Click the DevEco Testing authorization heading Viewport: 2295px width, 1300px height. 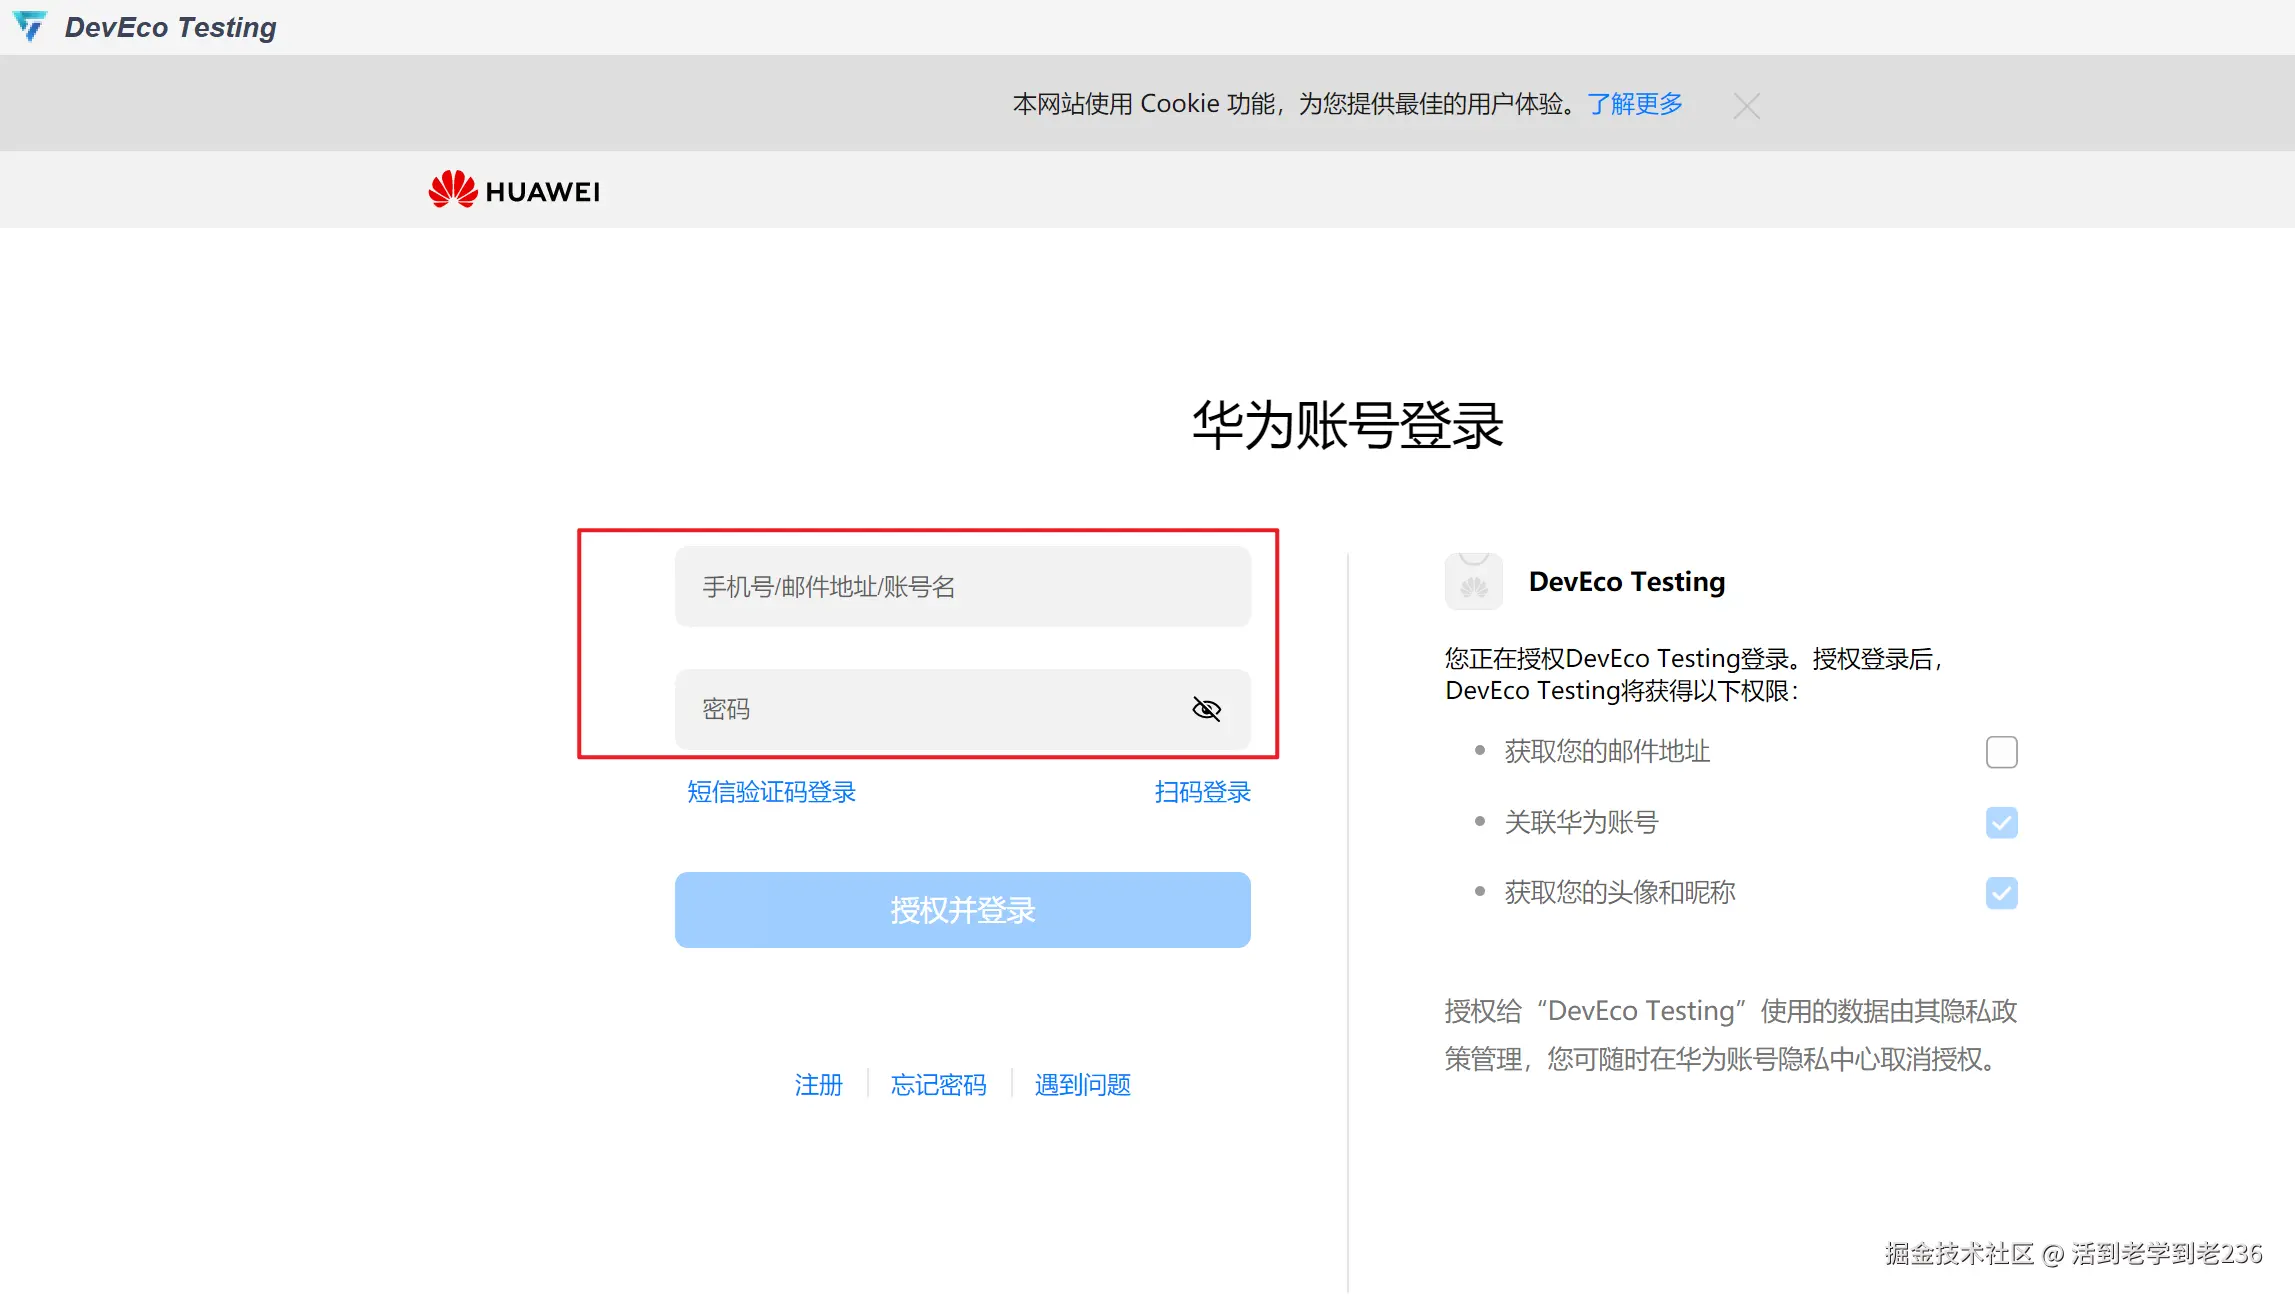tap(1626, 582)
